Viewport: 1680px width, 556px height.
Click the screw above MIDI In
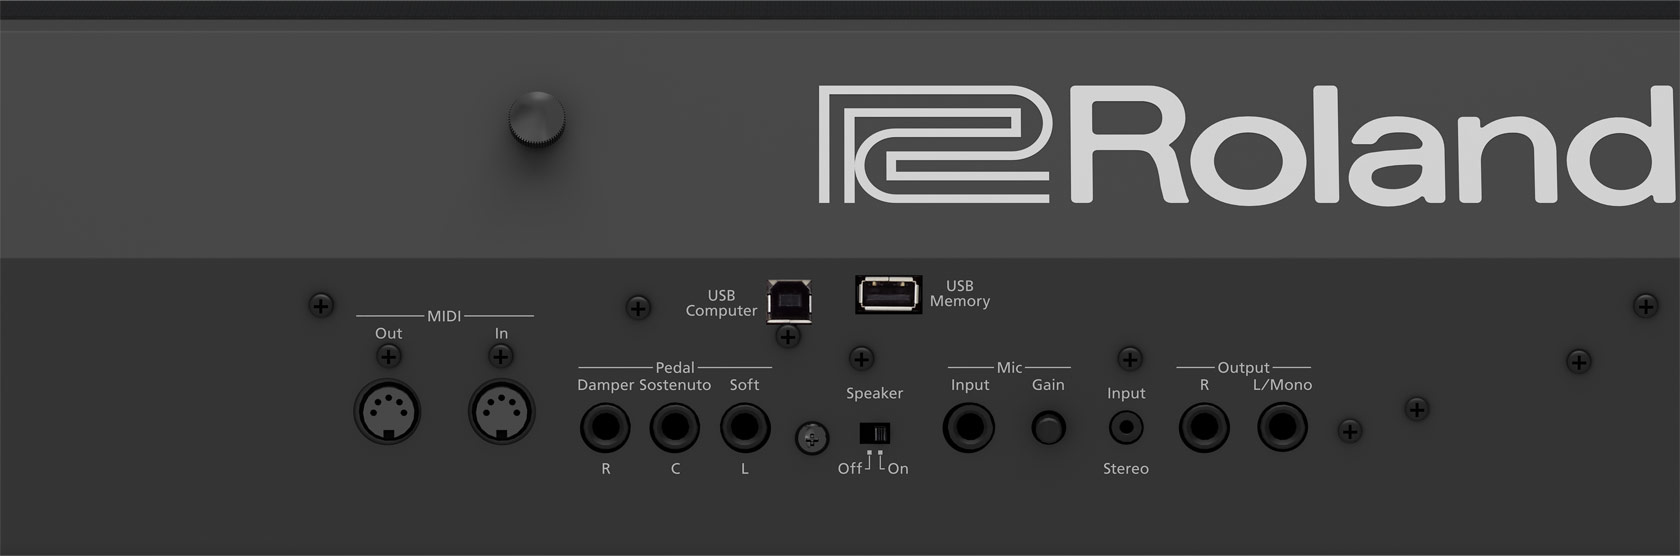click(501, 356)
